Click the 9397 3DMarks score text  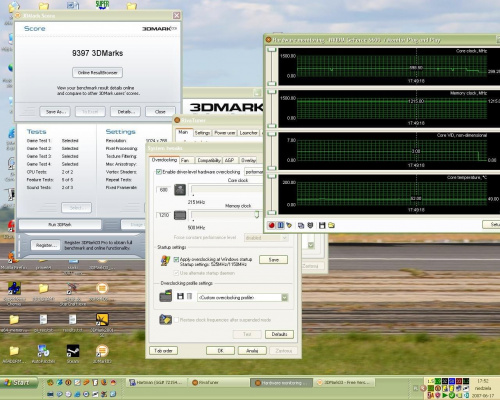(97, 53)
